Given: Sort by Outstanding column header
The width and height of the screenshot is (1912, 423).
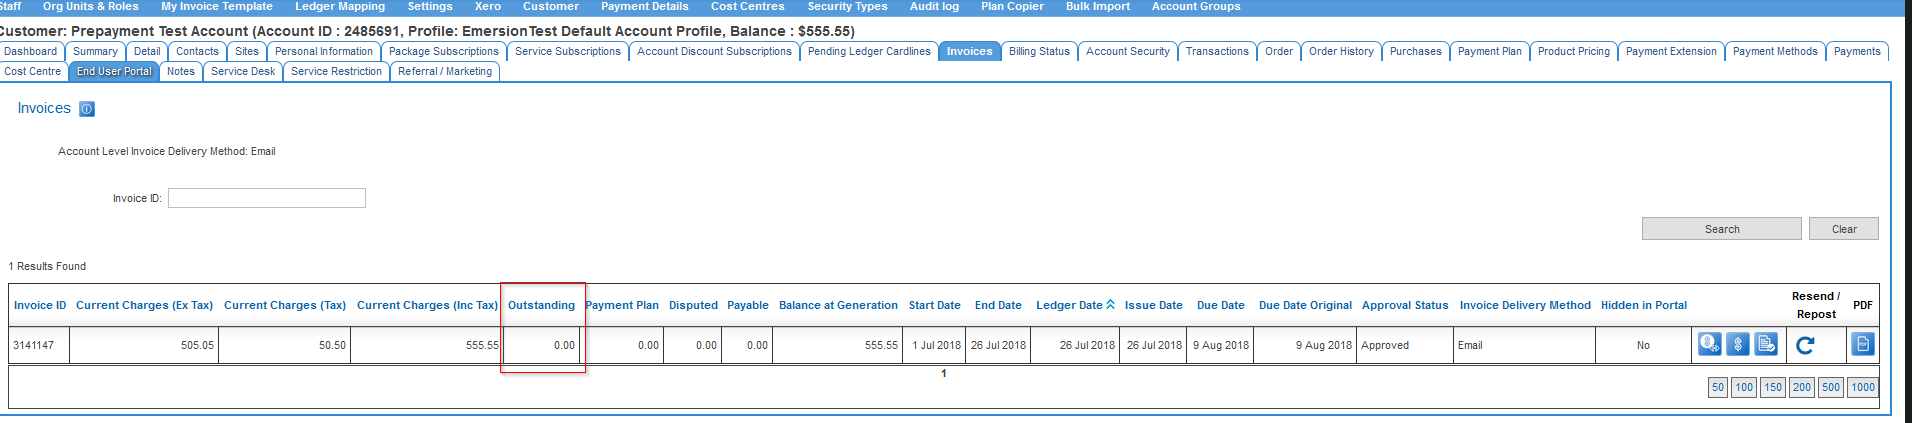Looking at the screenshot, I should [x=541, y=306].
